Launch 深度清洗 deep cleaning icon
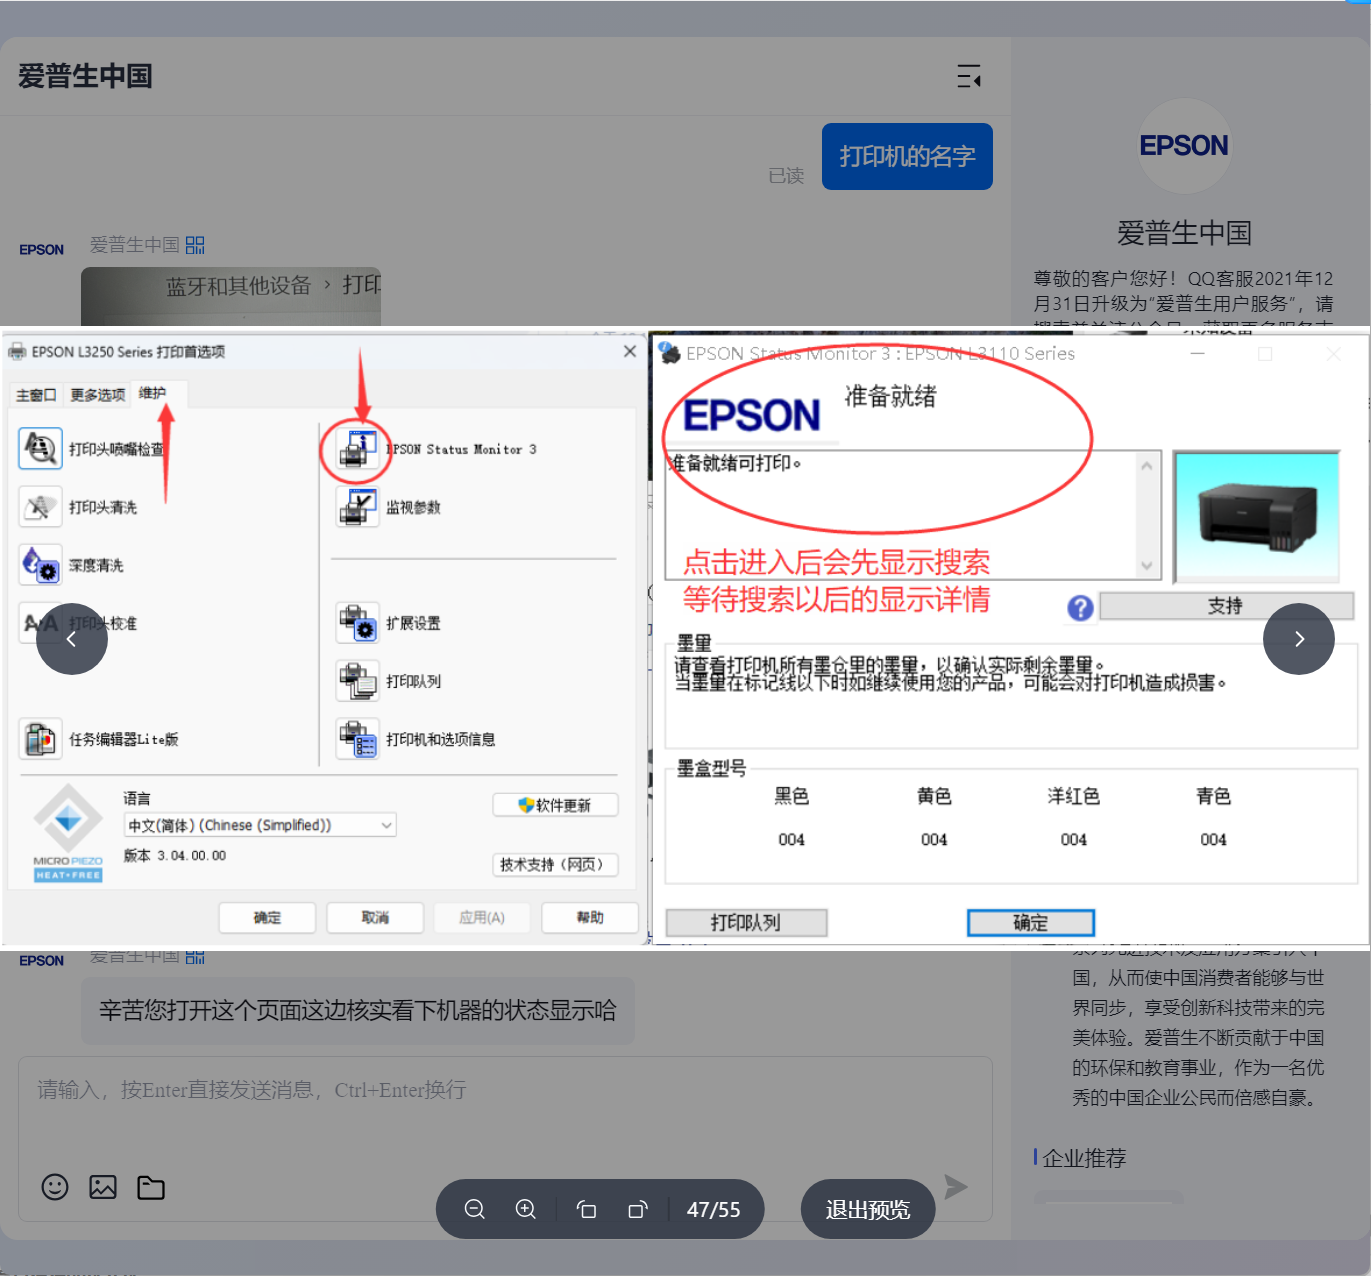 pos(40,565)
